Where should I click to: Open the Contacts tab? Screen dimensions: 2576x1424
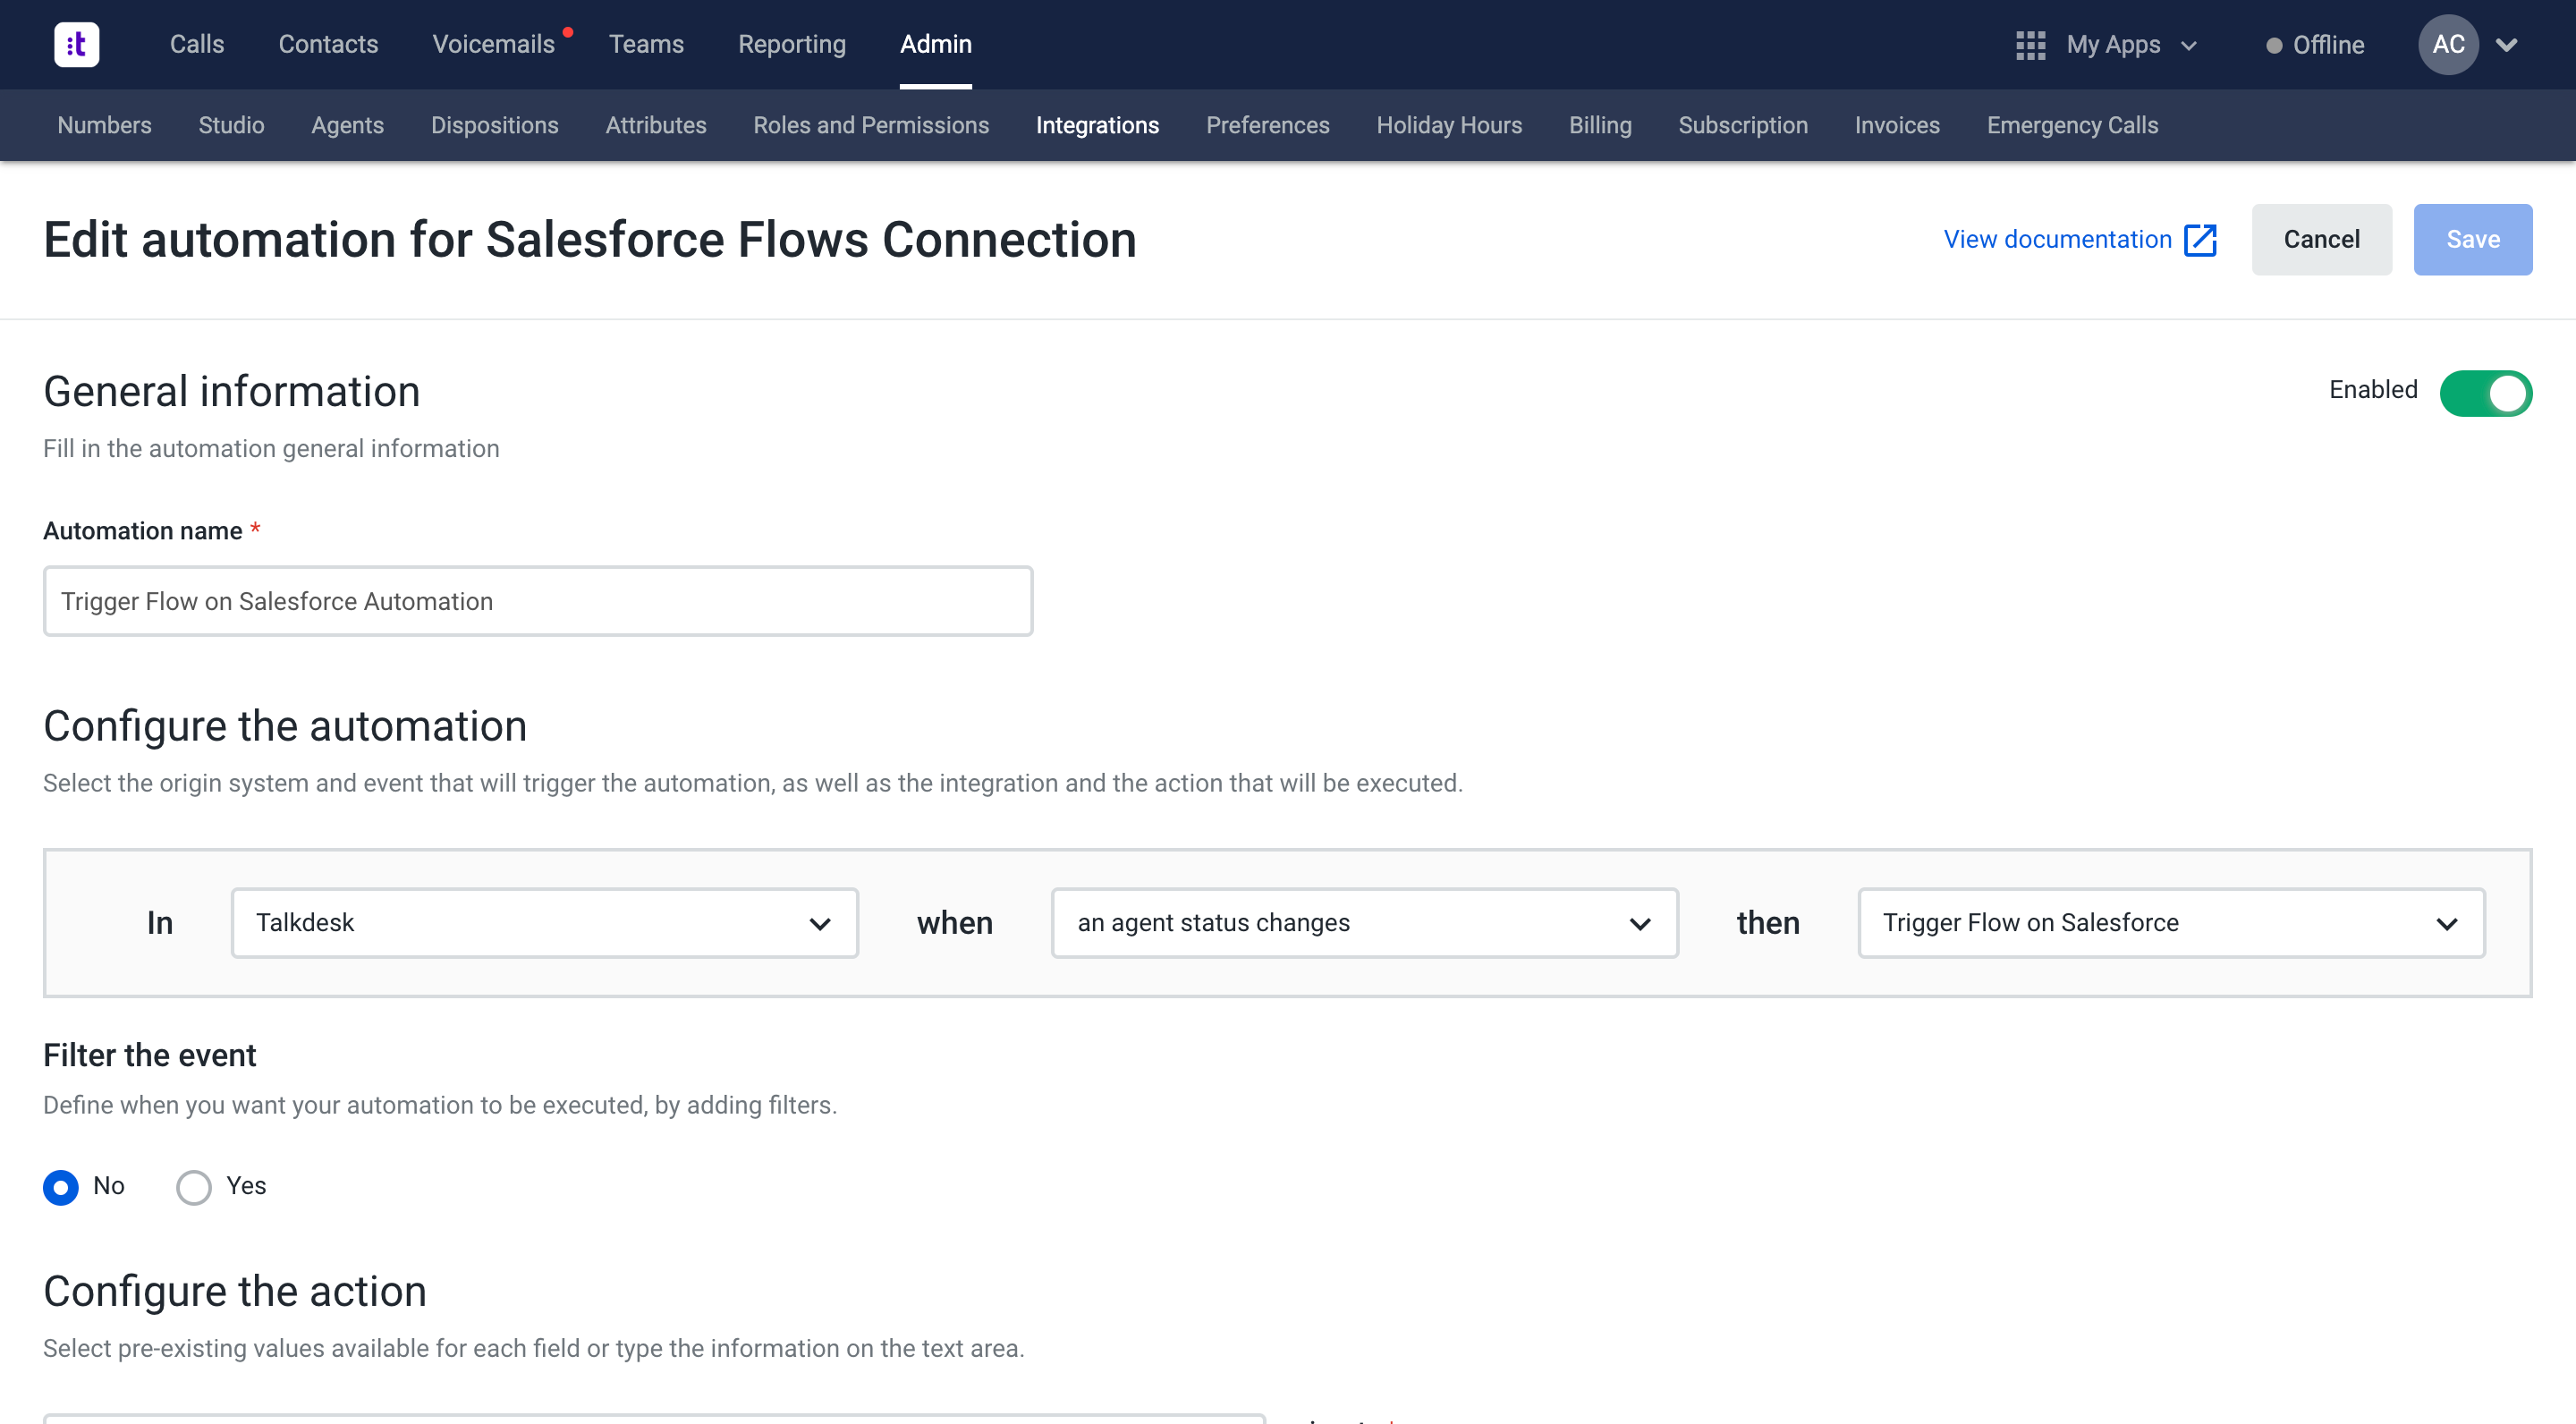328,44
